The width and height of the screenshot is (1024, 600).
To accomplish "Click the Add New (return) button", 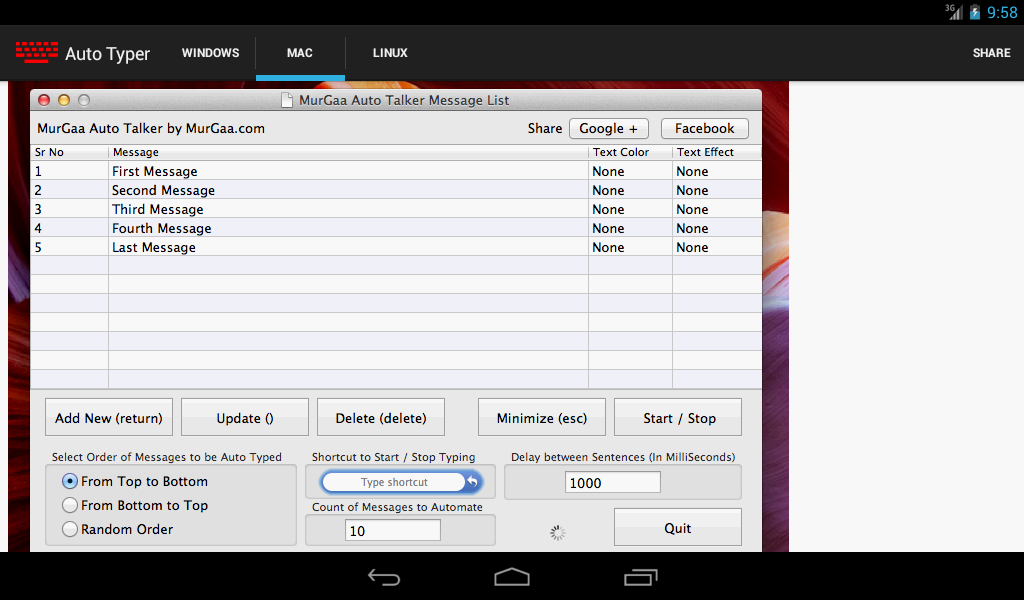I will (x=109, y=417).
